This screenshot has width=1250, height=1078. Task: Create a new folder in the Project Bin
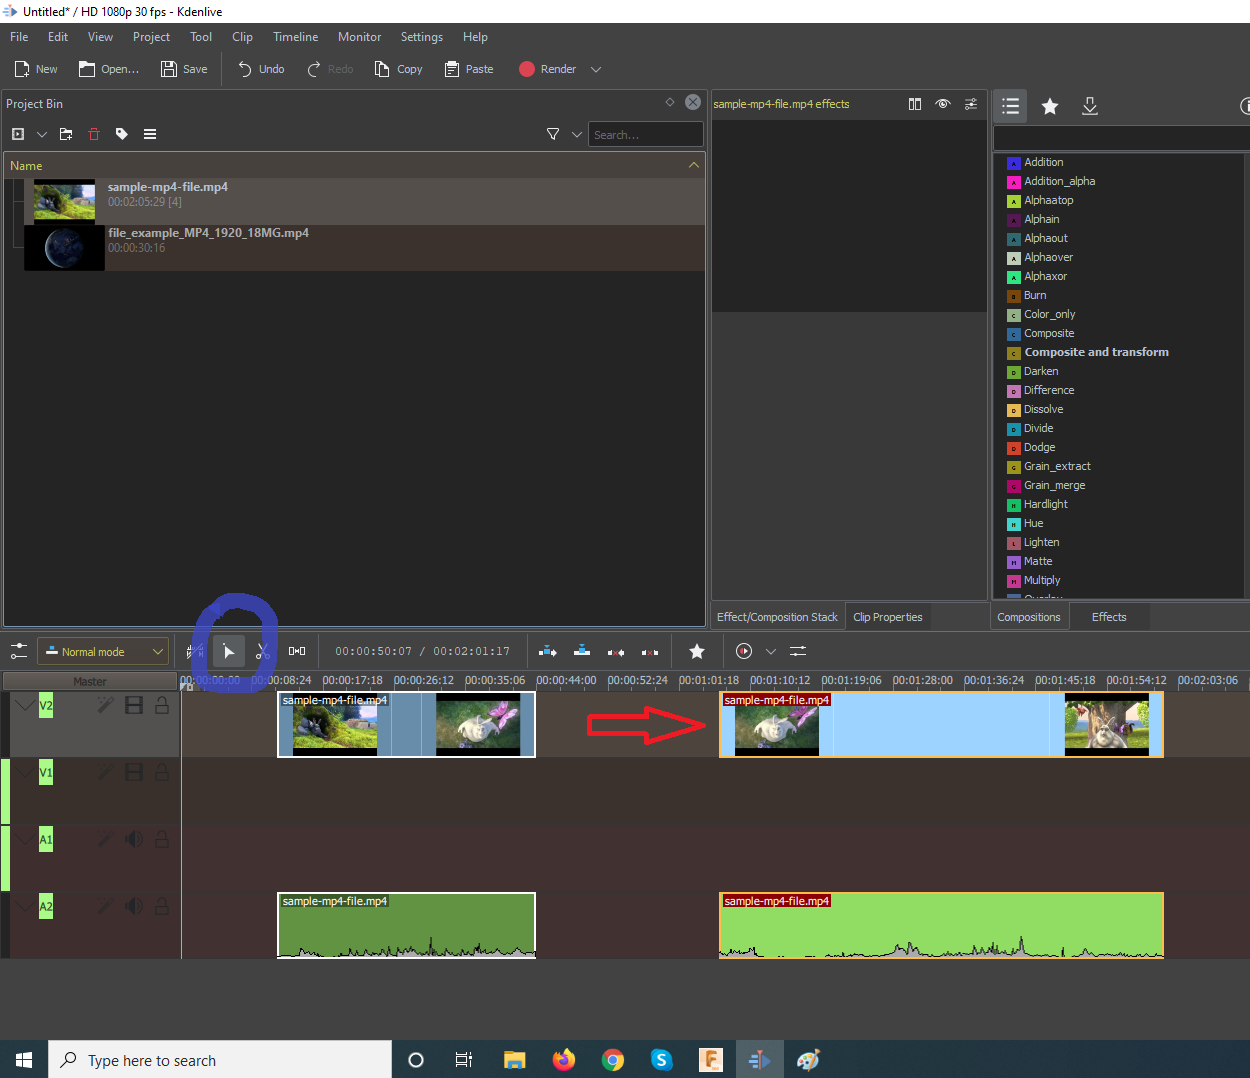(66, 134)
